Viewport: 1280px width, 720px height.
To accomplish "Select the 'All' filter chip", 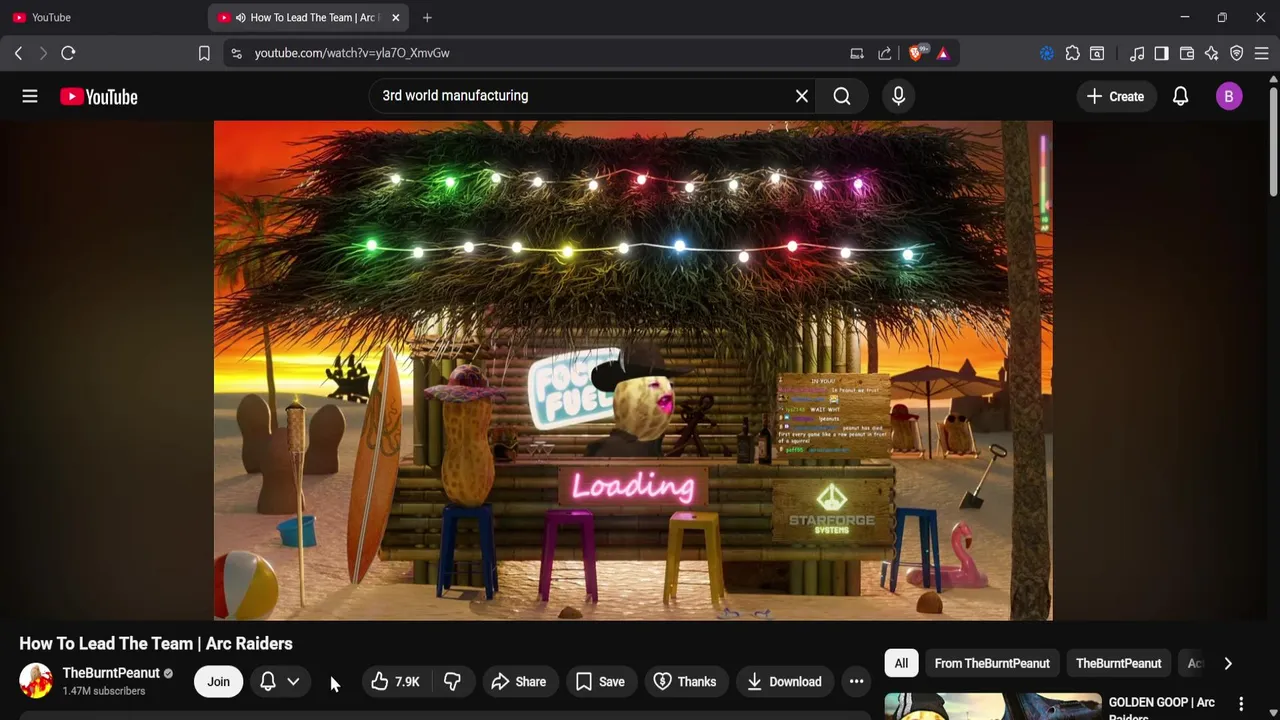I will tap(901, 663).
